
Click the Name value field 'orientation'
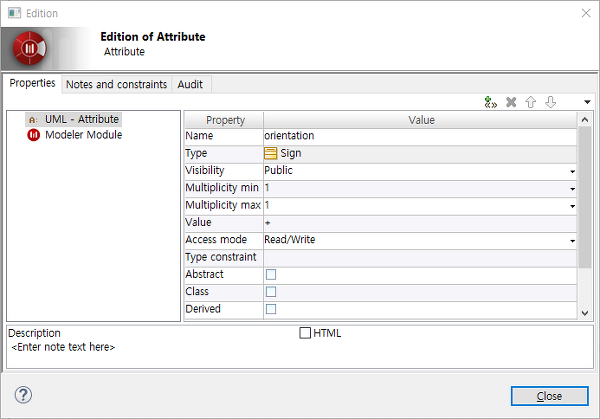point(420,136)
